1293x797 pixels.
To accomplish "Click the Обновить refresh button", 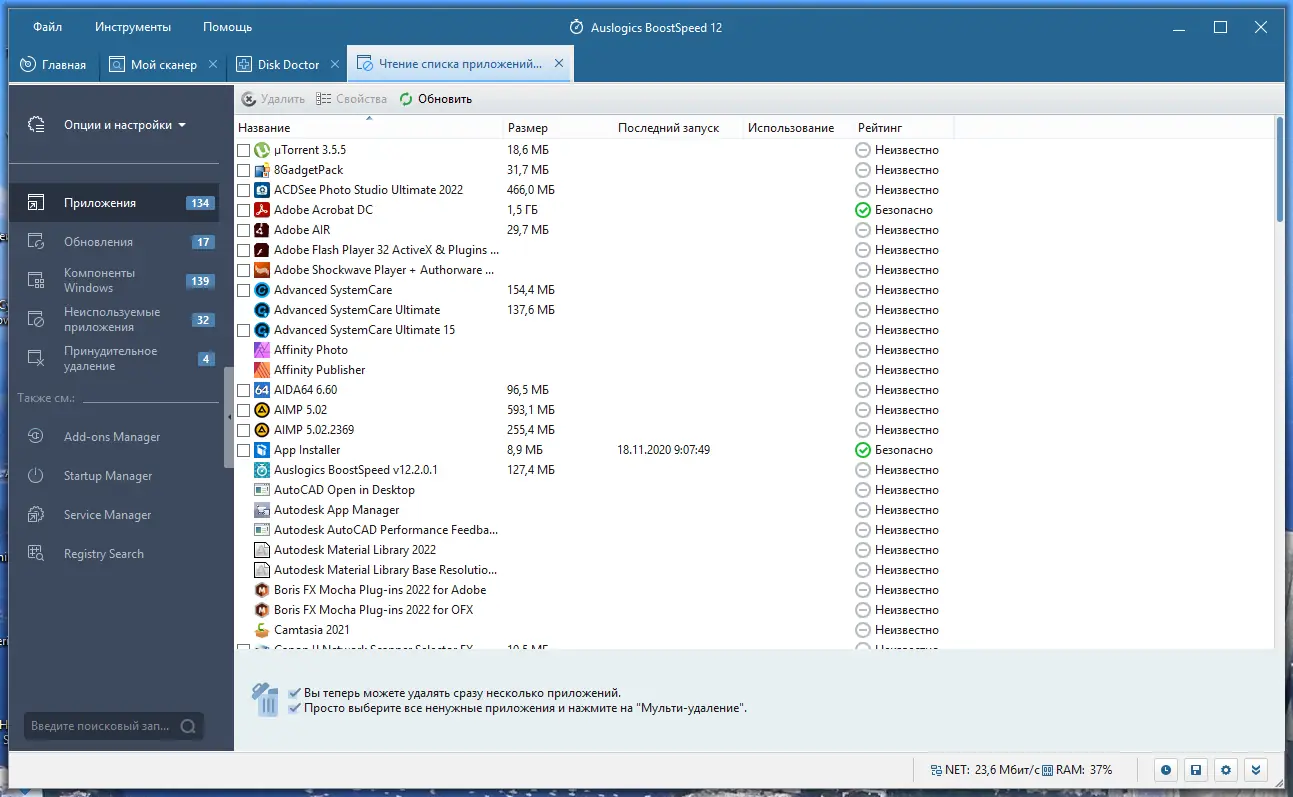I will click(436, 99).
